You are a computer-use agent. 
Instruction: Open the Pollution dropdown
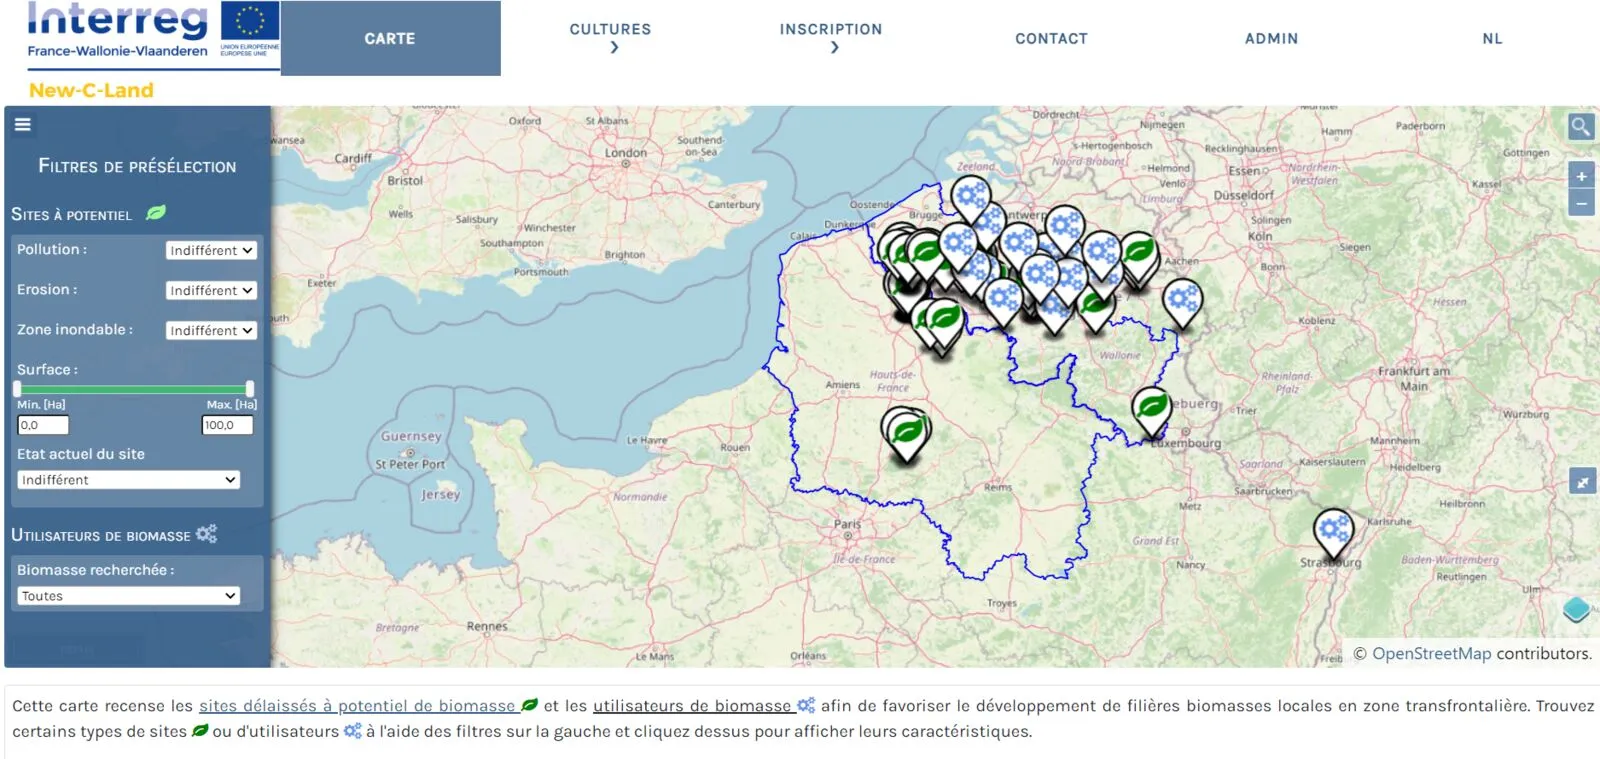(x=211, y=250)
